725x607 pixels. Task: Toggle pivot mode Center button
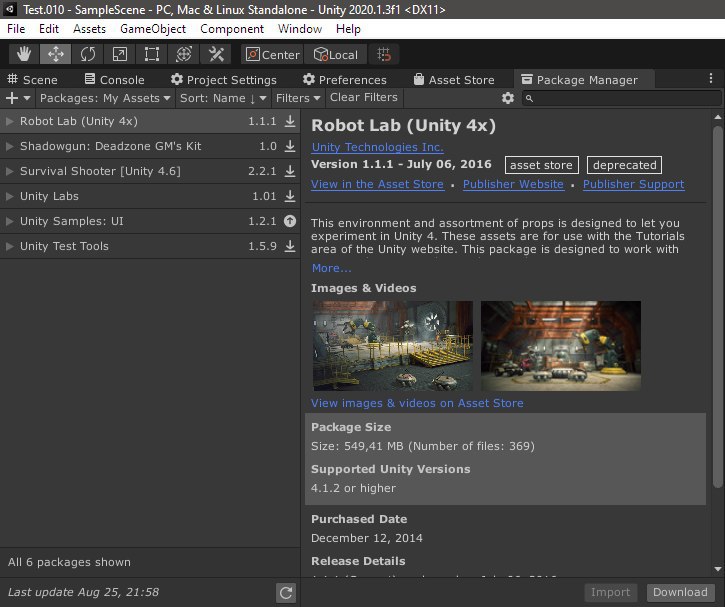[x=272, y=55]
